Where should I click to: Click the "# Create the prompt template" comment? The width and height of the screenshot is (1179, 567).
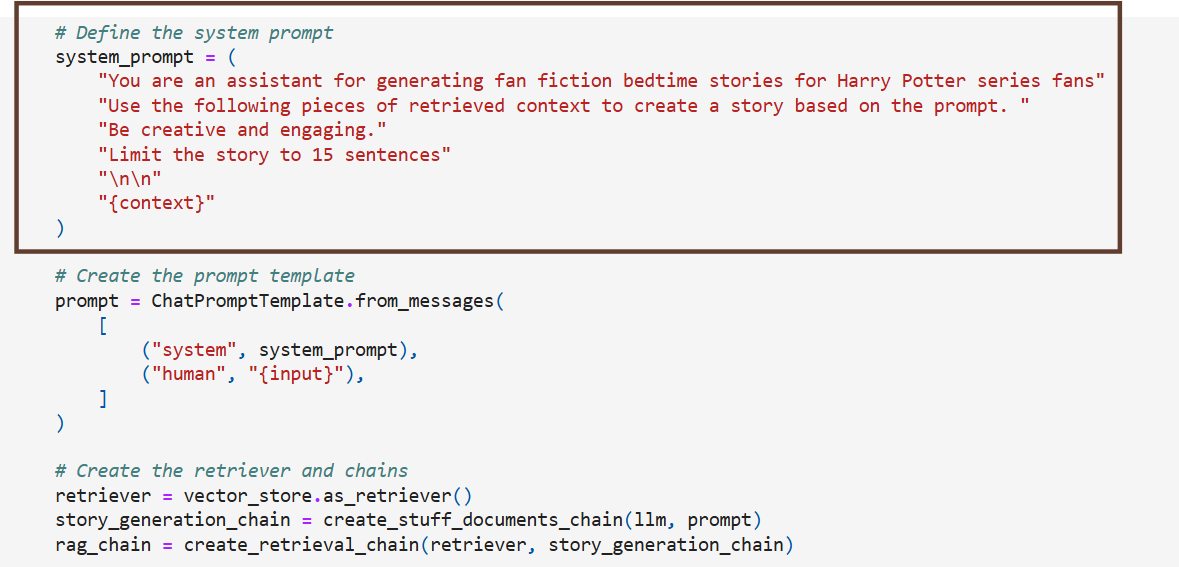[205, 276]
